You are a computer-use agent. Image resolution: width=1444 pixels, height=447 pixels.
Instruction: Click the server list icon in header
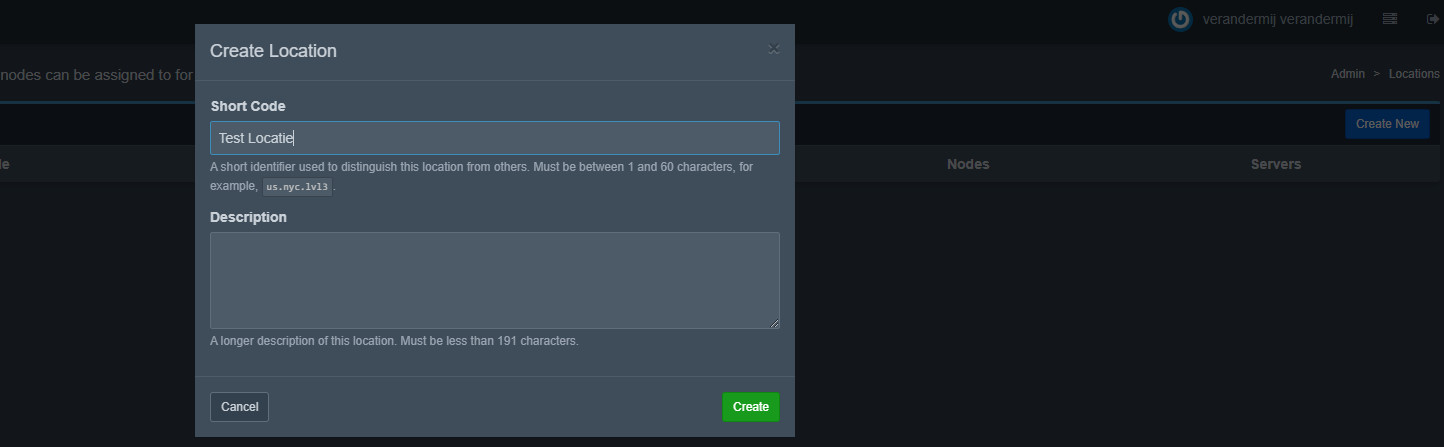click(x=1389, y=19)
